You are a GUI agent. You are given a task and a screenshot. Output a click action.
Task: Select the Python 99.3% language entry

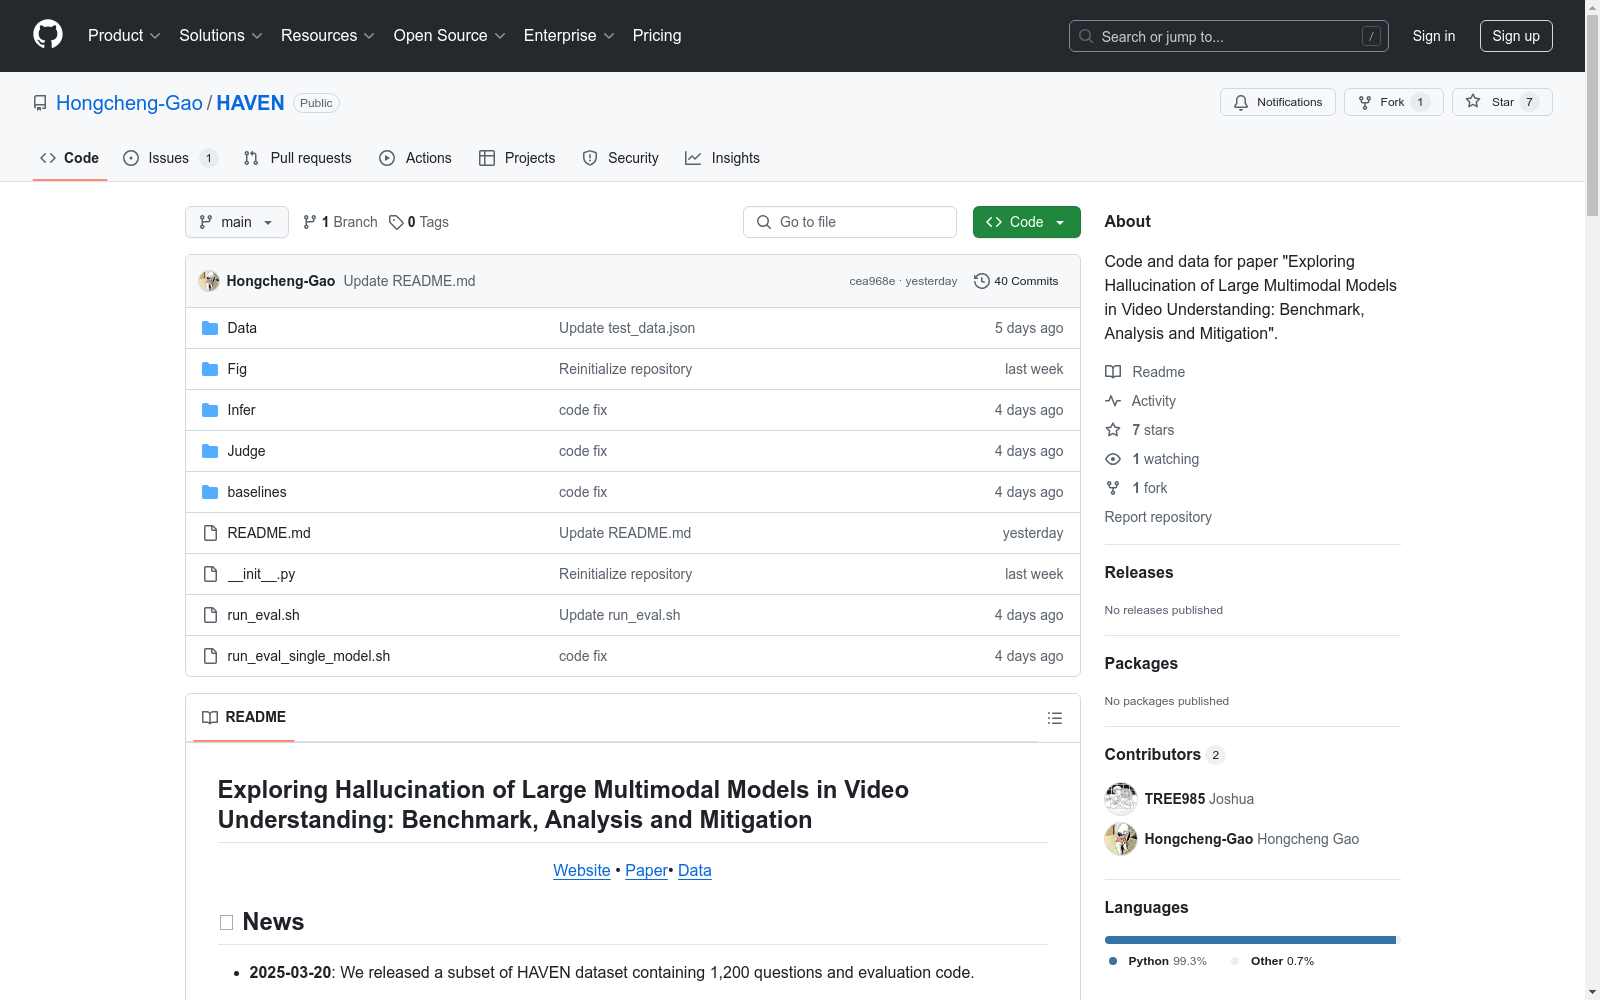[1158, 961]
